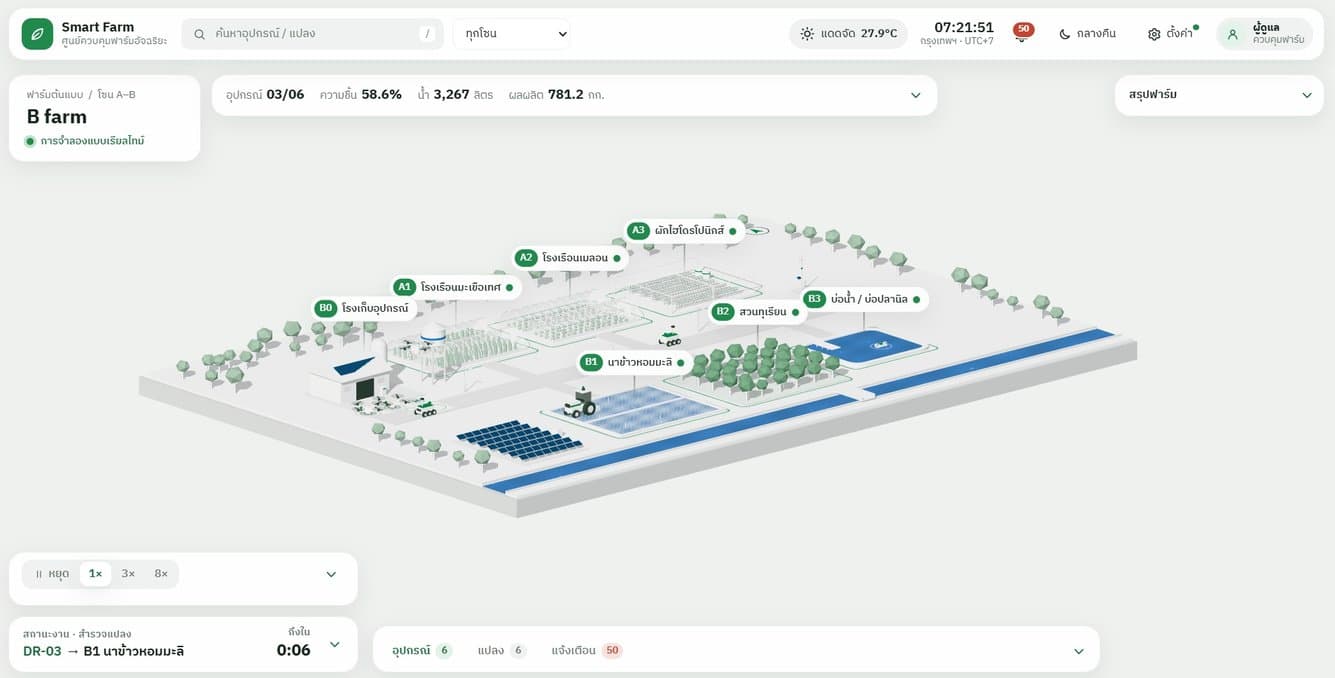Click the Smart Farm leaf logo

37,33
